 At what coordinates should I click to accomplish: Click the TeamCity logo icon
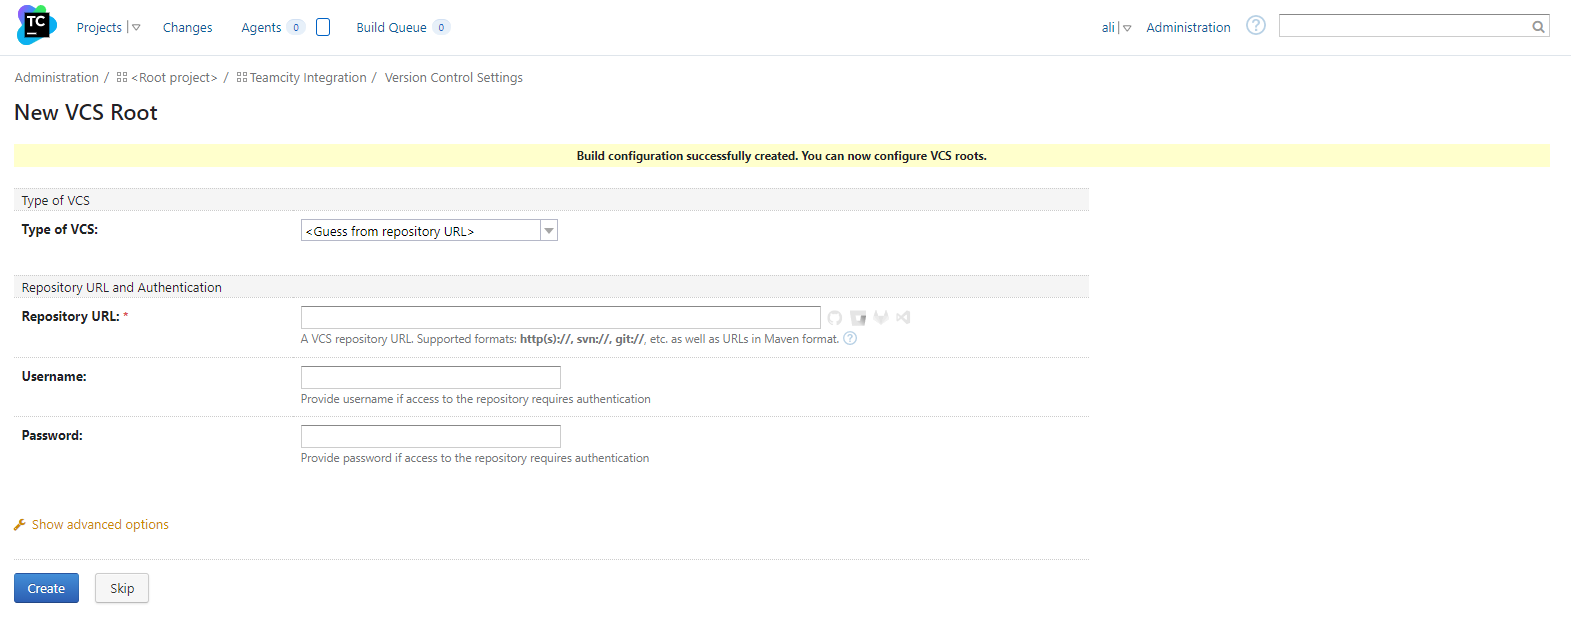pyautogui.click(x=36, y=25)
